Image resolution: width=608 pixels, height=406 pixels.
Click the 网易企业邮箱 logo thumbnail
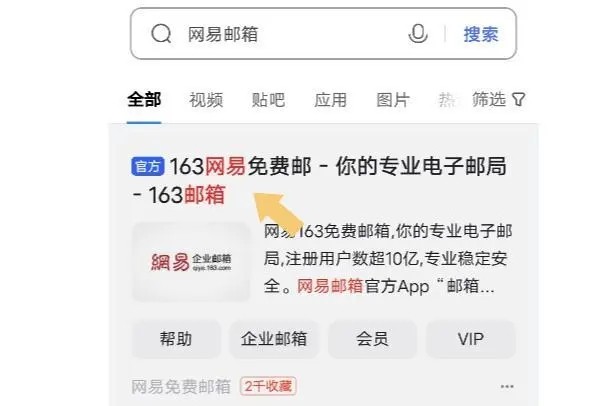tap(191, 262)
